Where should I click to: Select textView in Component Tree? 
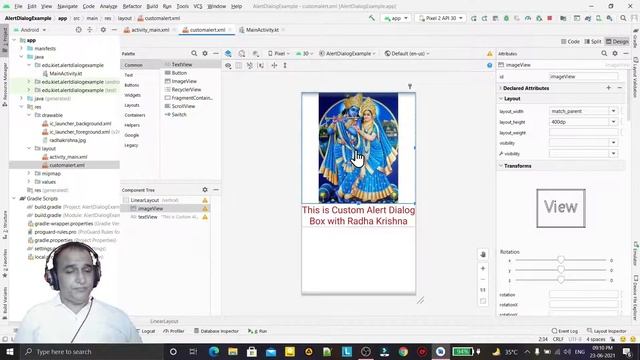[x=148, y=217]
